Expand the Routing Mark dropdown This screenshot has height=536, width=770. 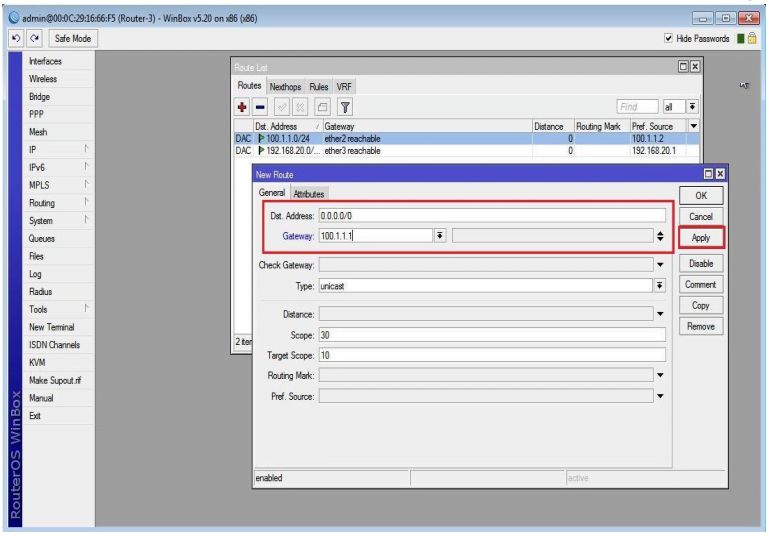click(660, 375)
